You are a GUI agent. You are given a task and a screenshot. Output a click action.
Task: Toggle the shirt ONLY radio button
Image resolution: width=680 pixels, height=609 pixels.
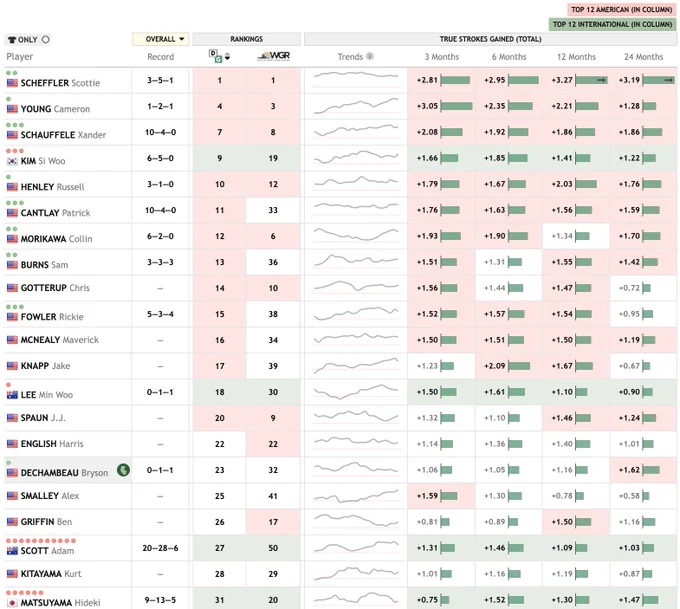[x=46, y=39]
